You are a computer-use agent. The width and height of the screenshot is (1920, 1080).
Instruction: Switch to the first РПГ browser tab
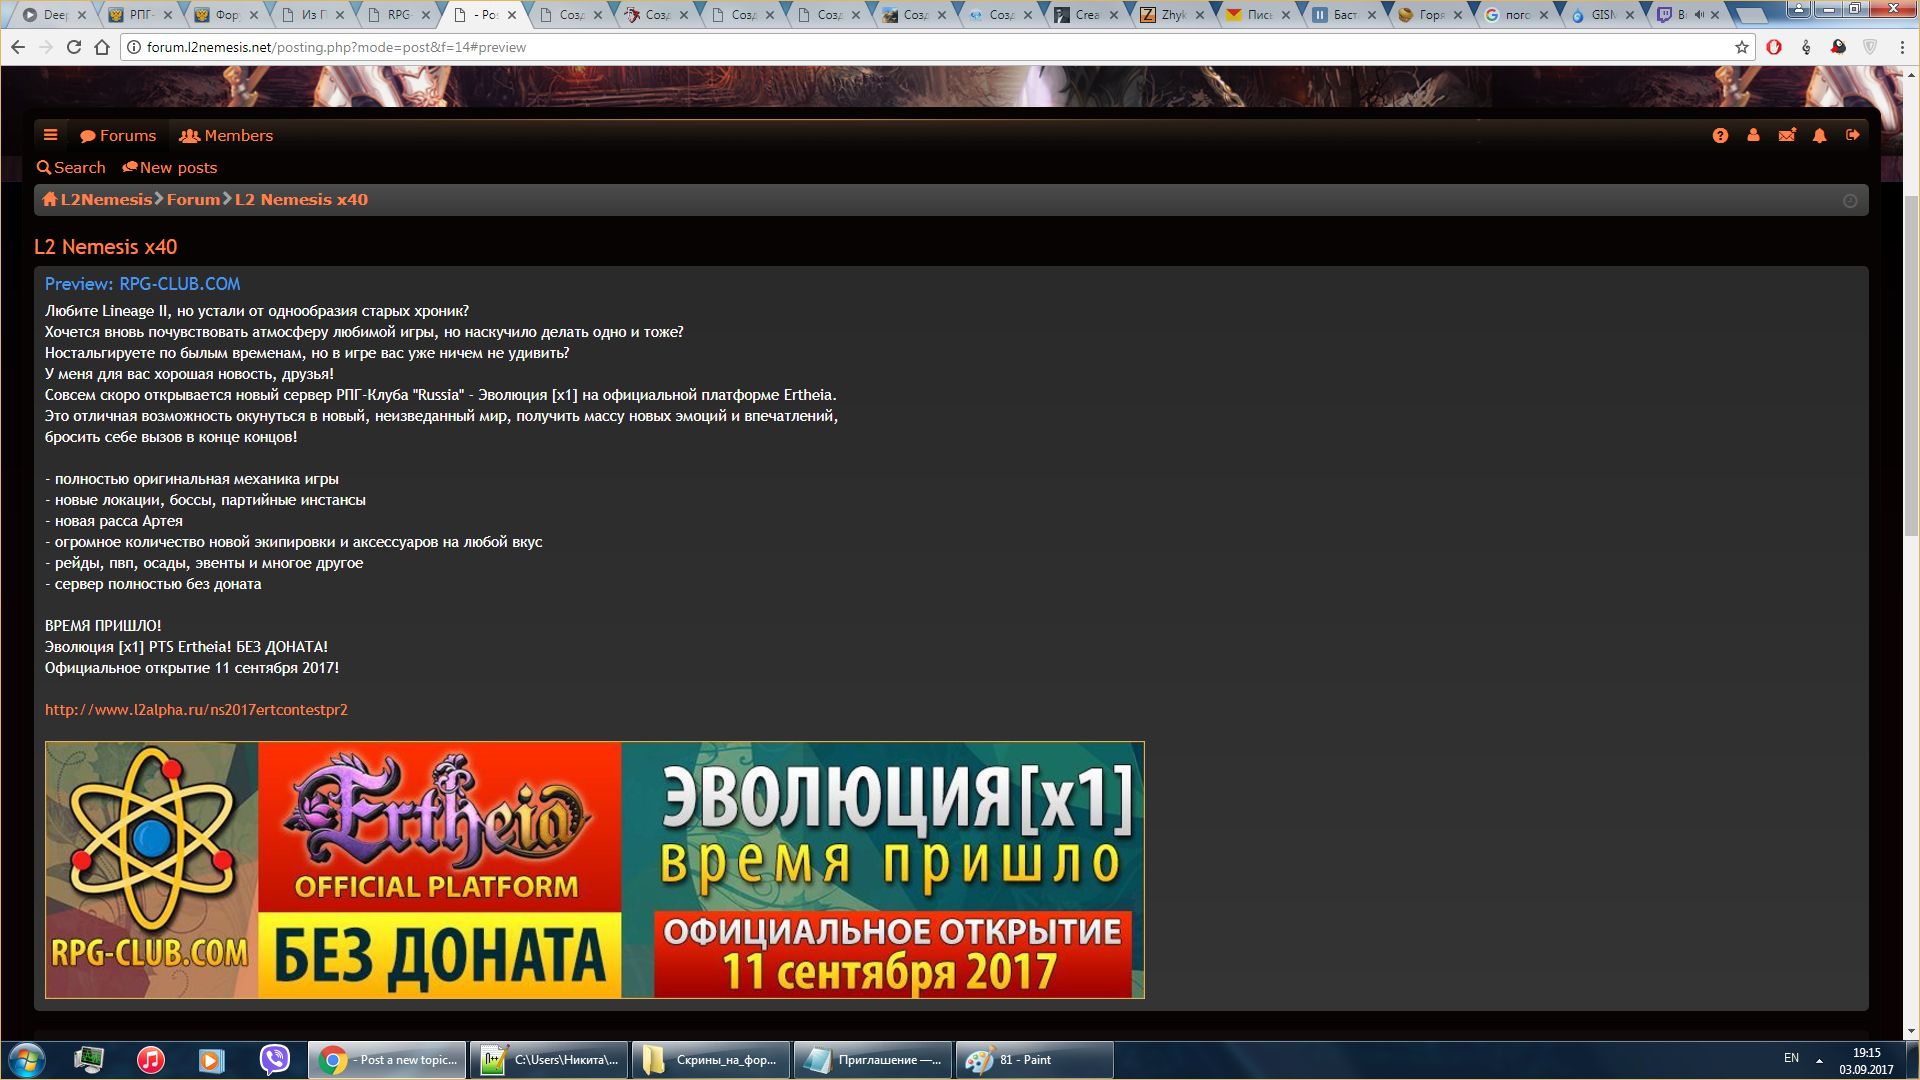(140, 15)
